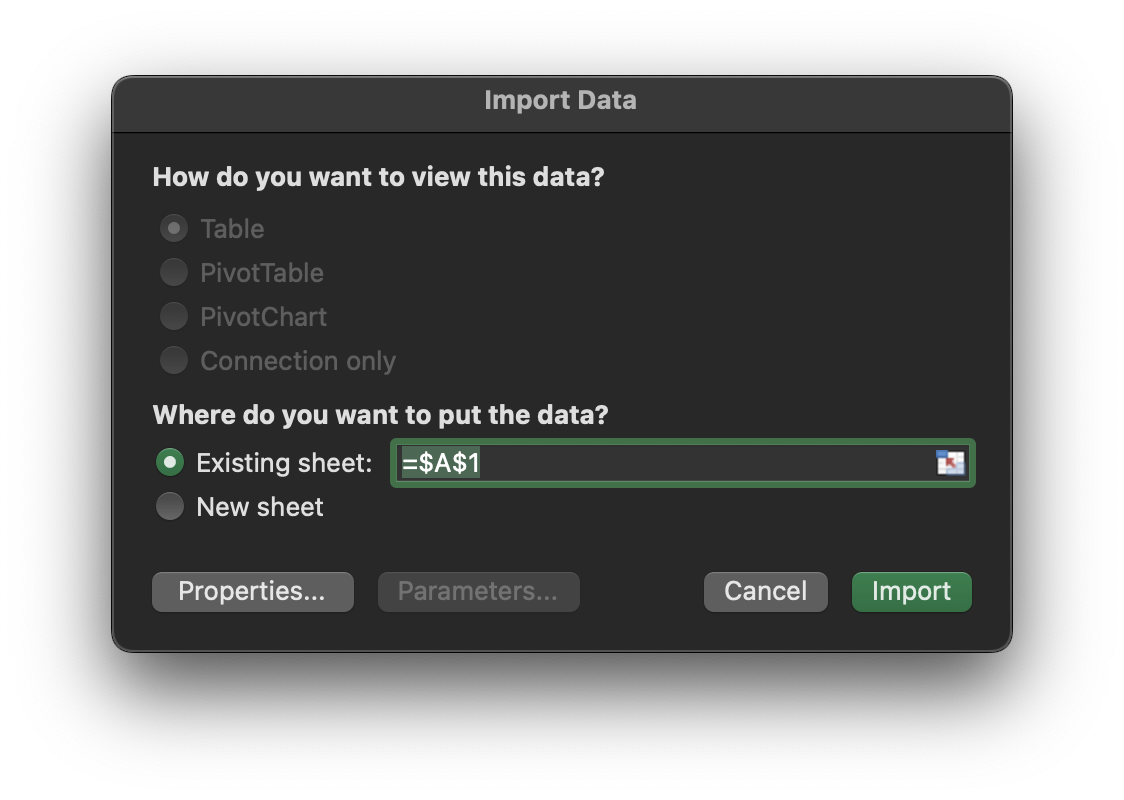Click into the =$A$1 cell reference field

point(660,463)
